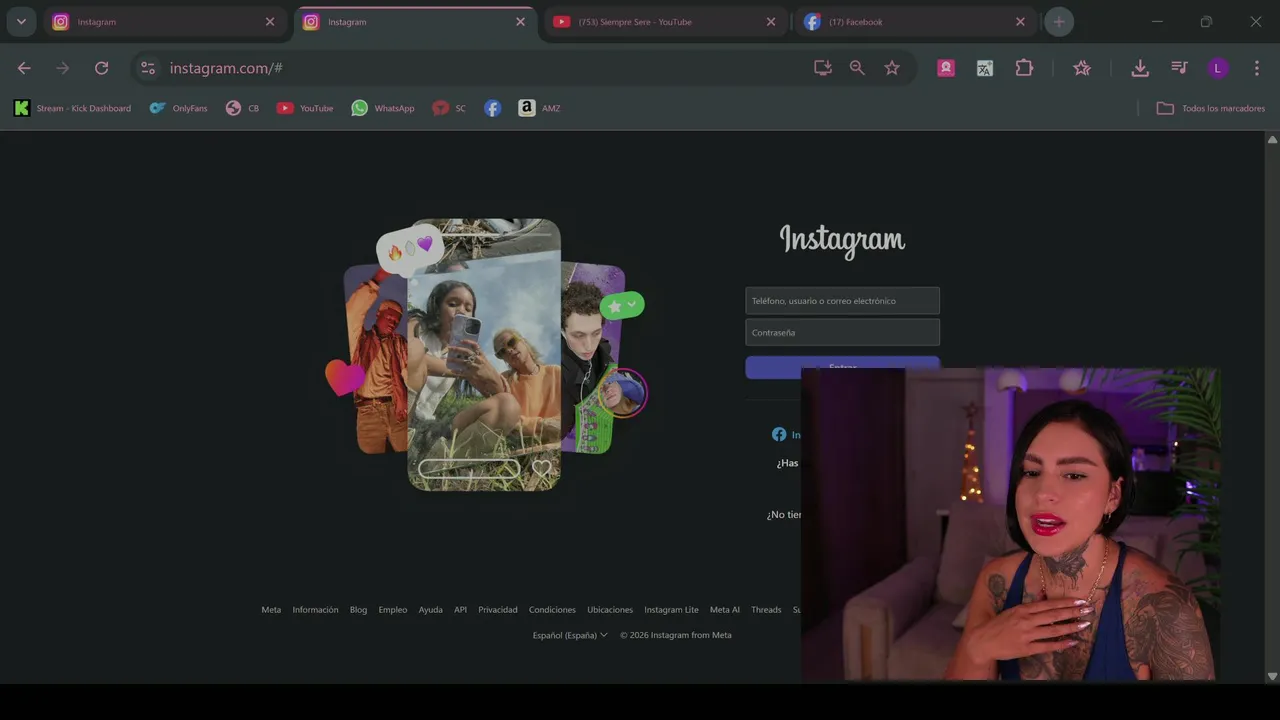Open the Meta AI footer link

(x=725, y=610)
